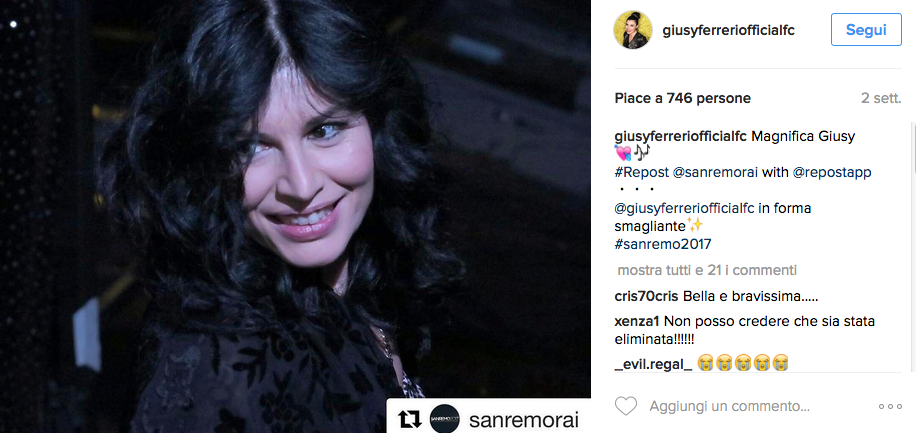Image resolution: width=916 pixels, height=433 pixels.
Task: Like the post with the heart icon
Action: pos(626,406)
